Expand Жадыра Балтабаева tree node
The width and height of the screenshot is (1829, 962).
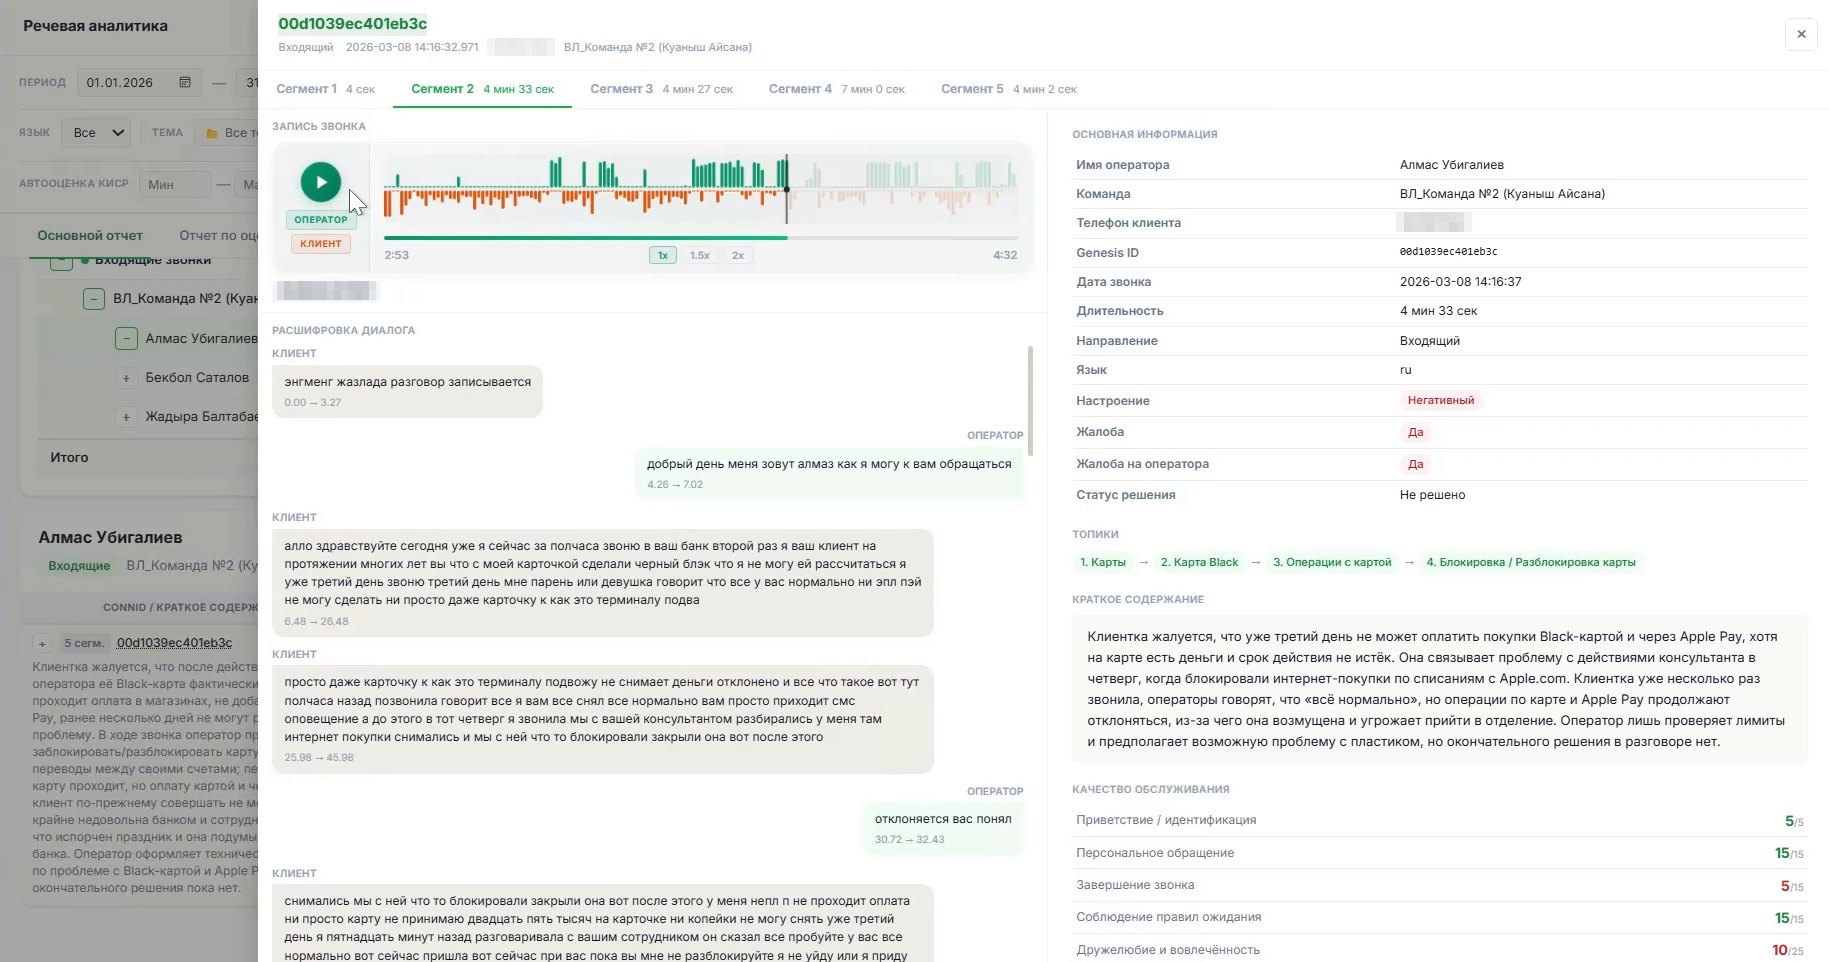(126, 417)
